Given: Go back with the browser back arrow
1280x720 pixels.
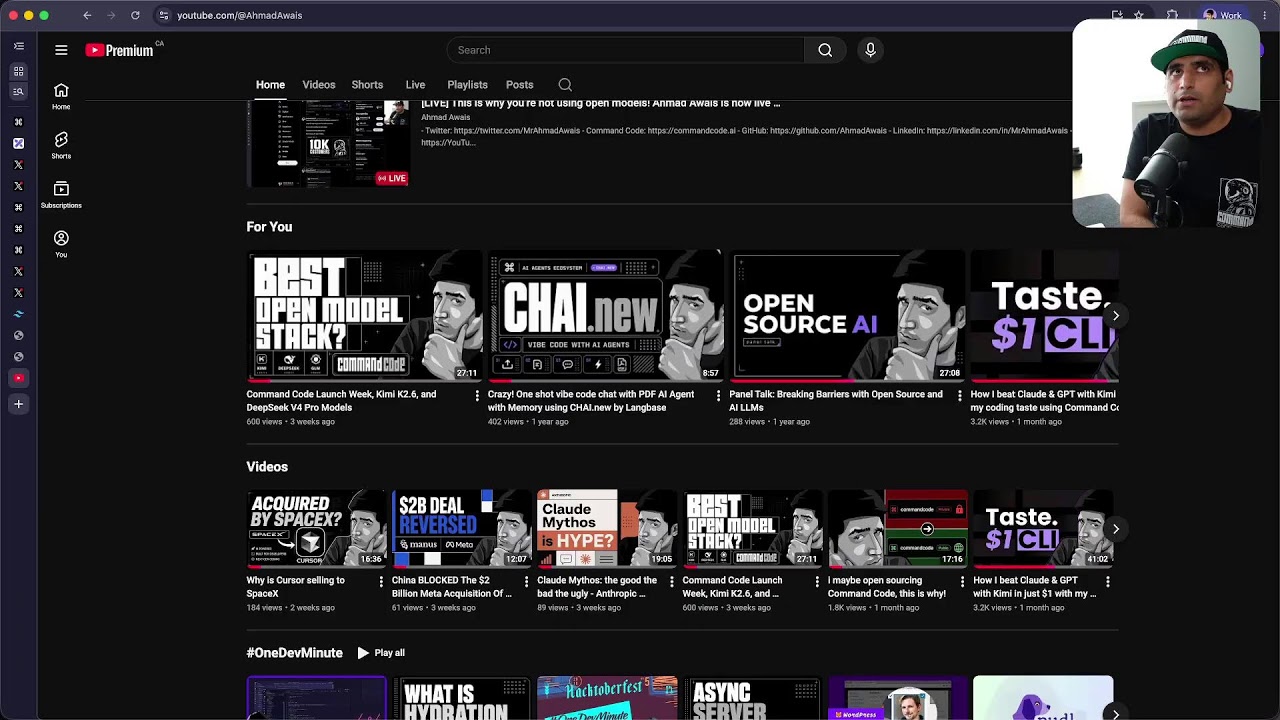Looking at the screenshot, I should coord(87,15).
